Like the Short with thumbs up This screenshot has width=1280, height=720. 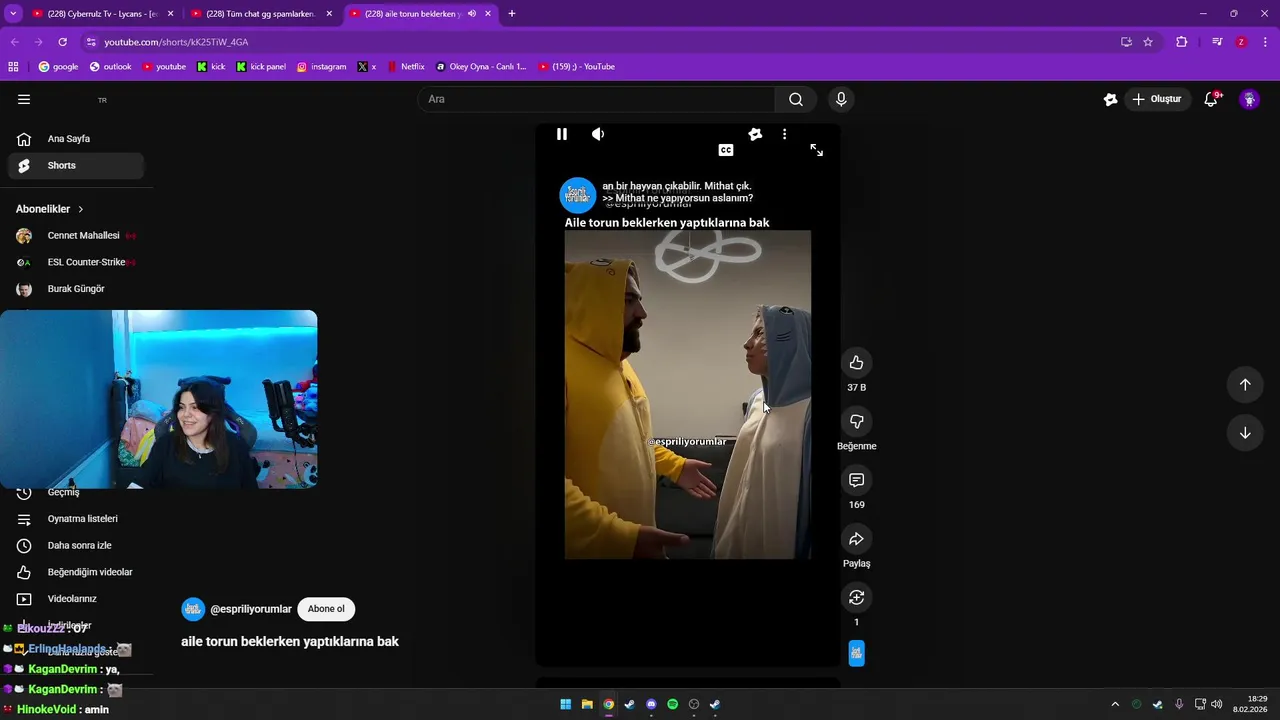click(x=856, y=363)
